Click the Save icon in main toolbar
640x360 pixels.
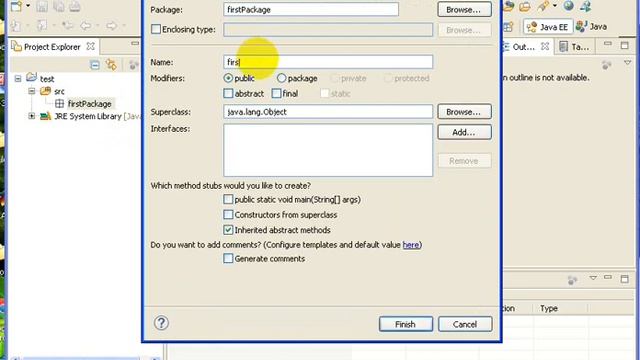point(42,6)
